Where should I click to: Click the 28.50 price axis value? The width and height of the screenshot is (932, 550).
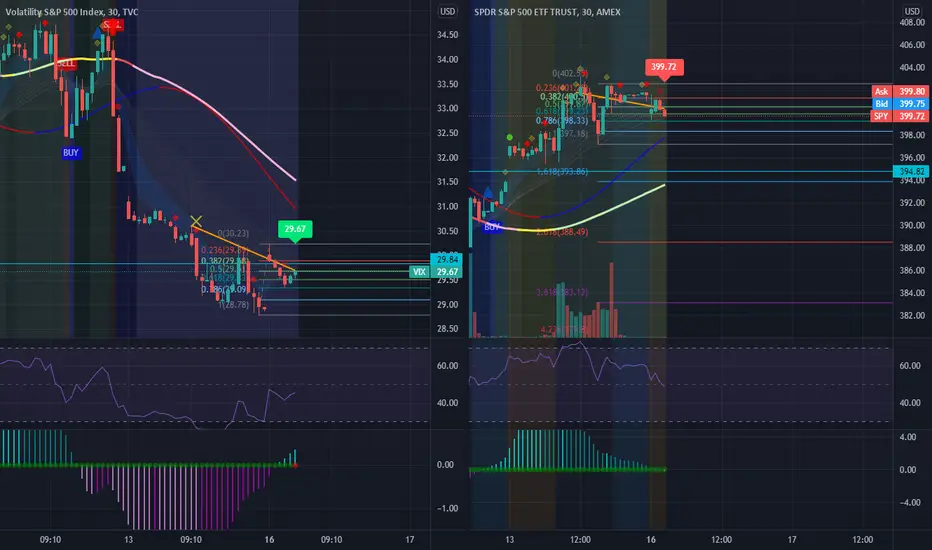pos(447,329)
